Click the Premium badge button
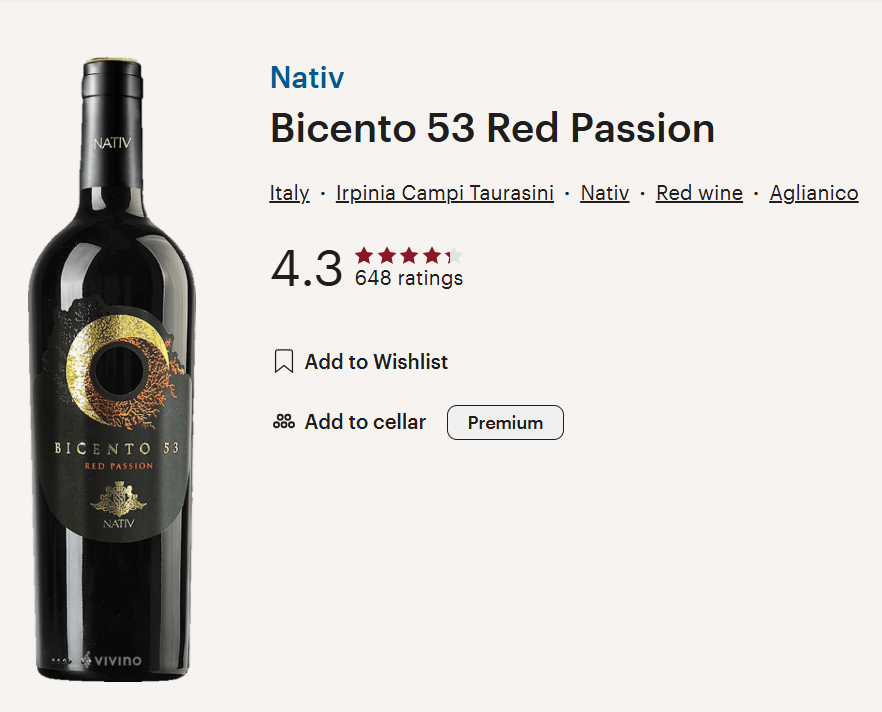Viewport: 882px width, 712px height. tap(505, 422)
